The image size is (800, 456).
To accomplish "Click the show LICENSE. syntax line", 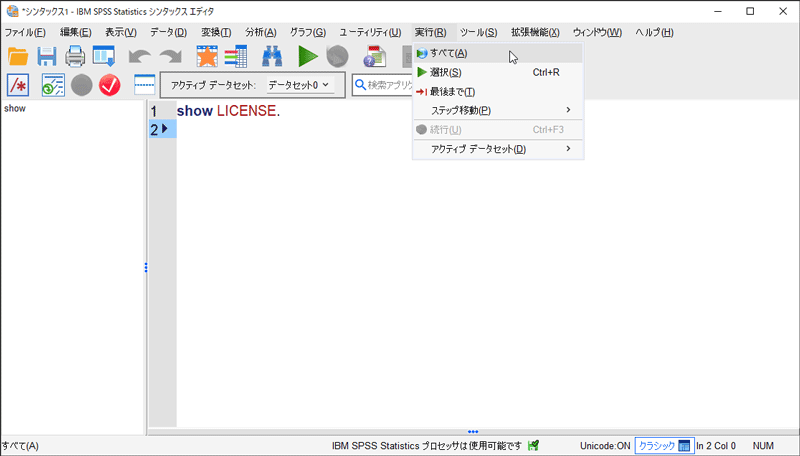I will [x=228, y=111].
